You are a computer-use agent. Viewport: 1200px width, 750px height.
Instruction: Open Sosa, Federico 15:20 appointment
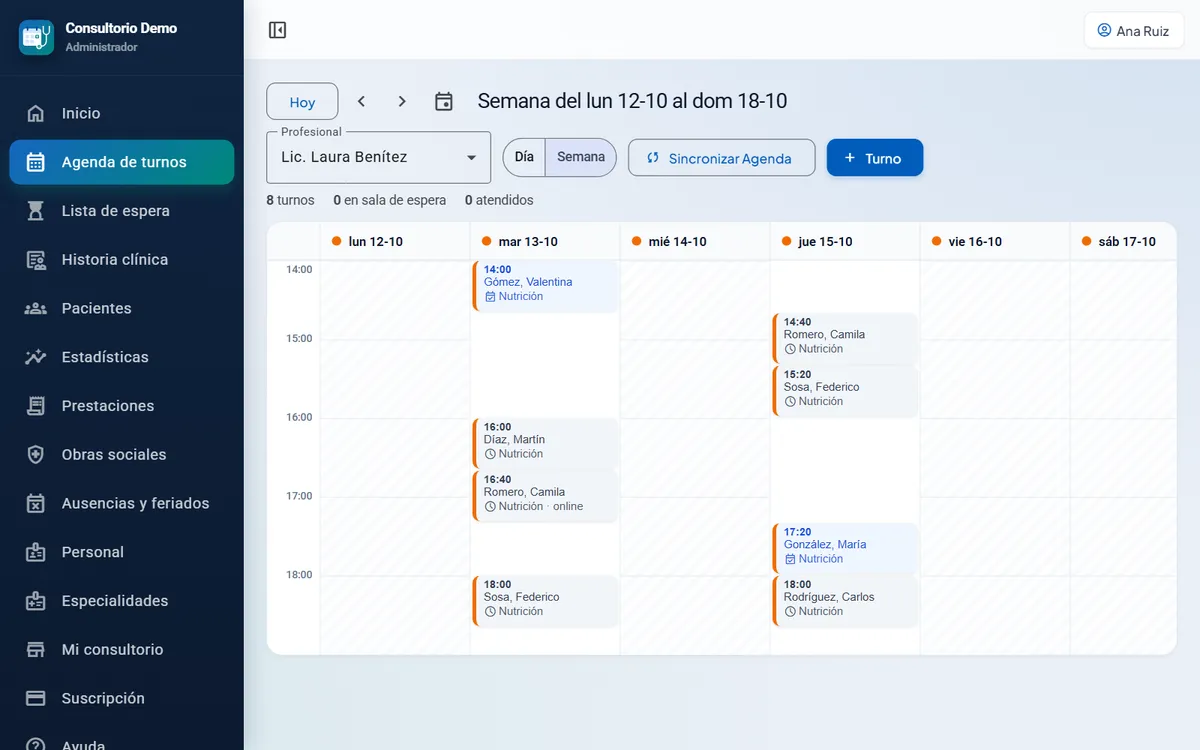point(846,391)
